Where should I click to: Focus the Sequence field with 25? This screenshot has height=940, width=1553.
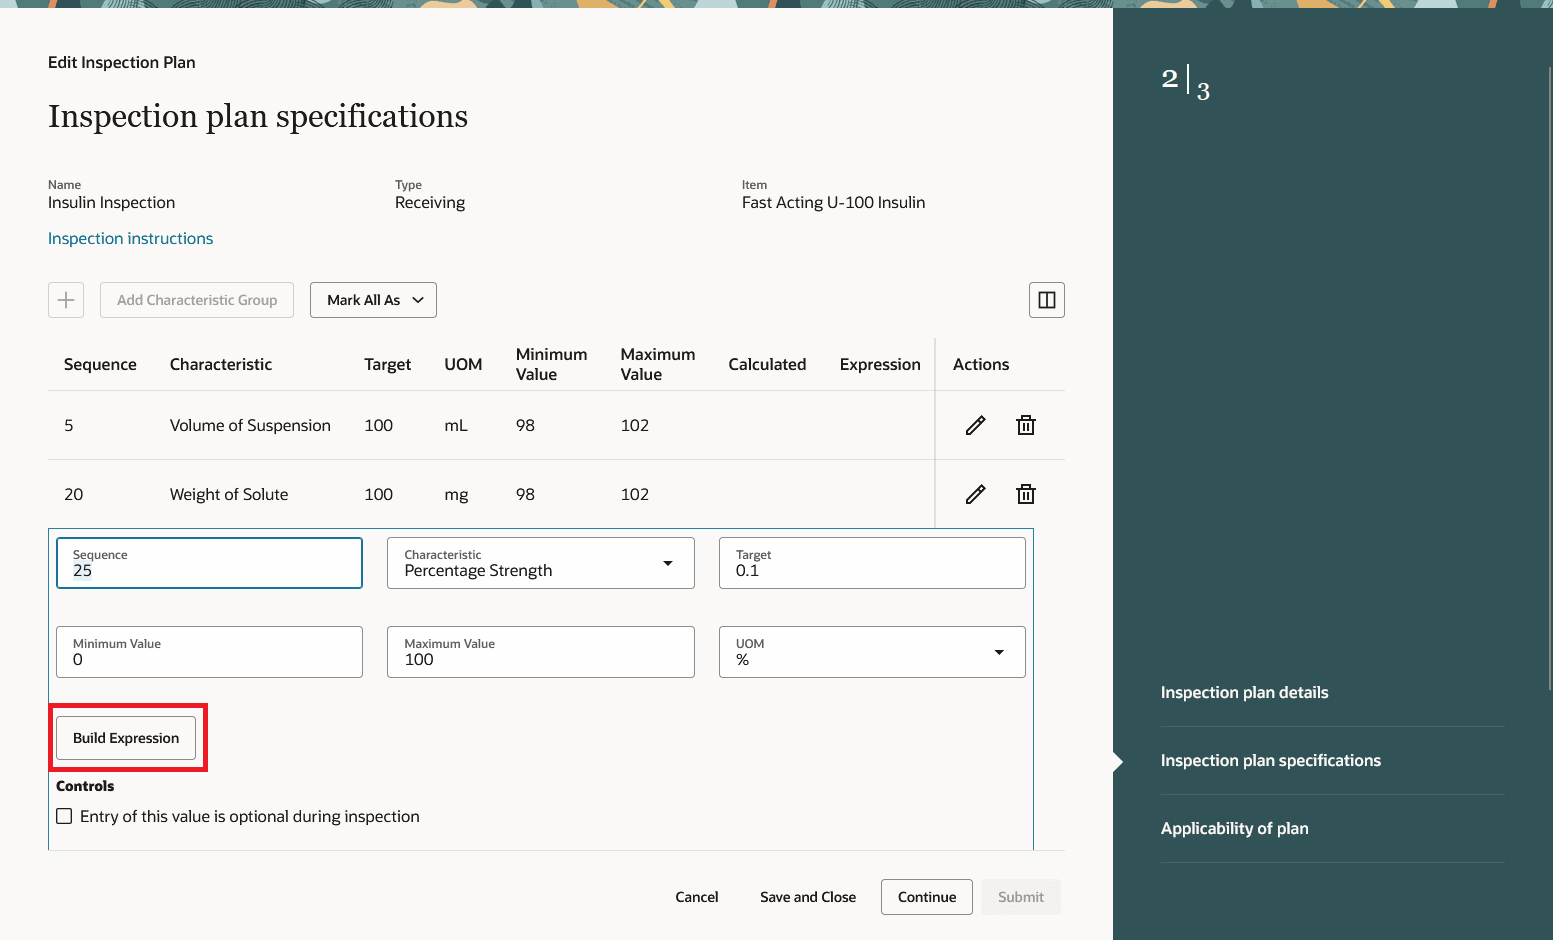tap(209, 563)
